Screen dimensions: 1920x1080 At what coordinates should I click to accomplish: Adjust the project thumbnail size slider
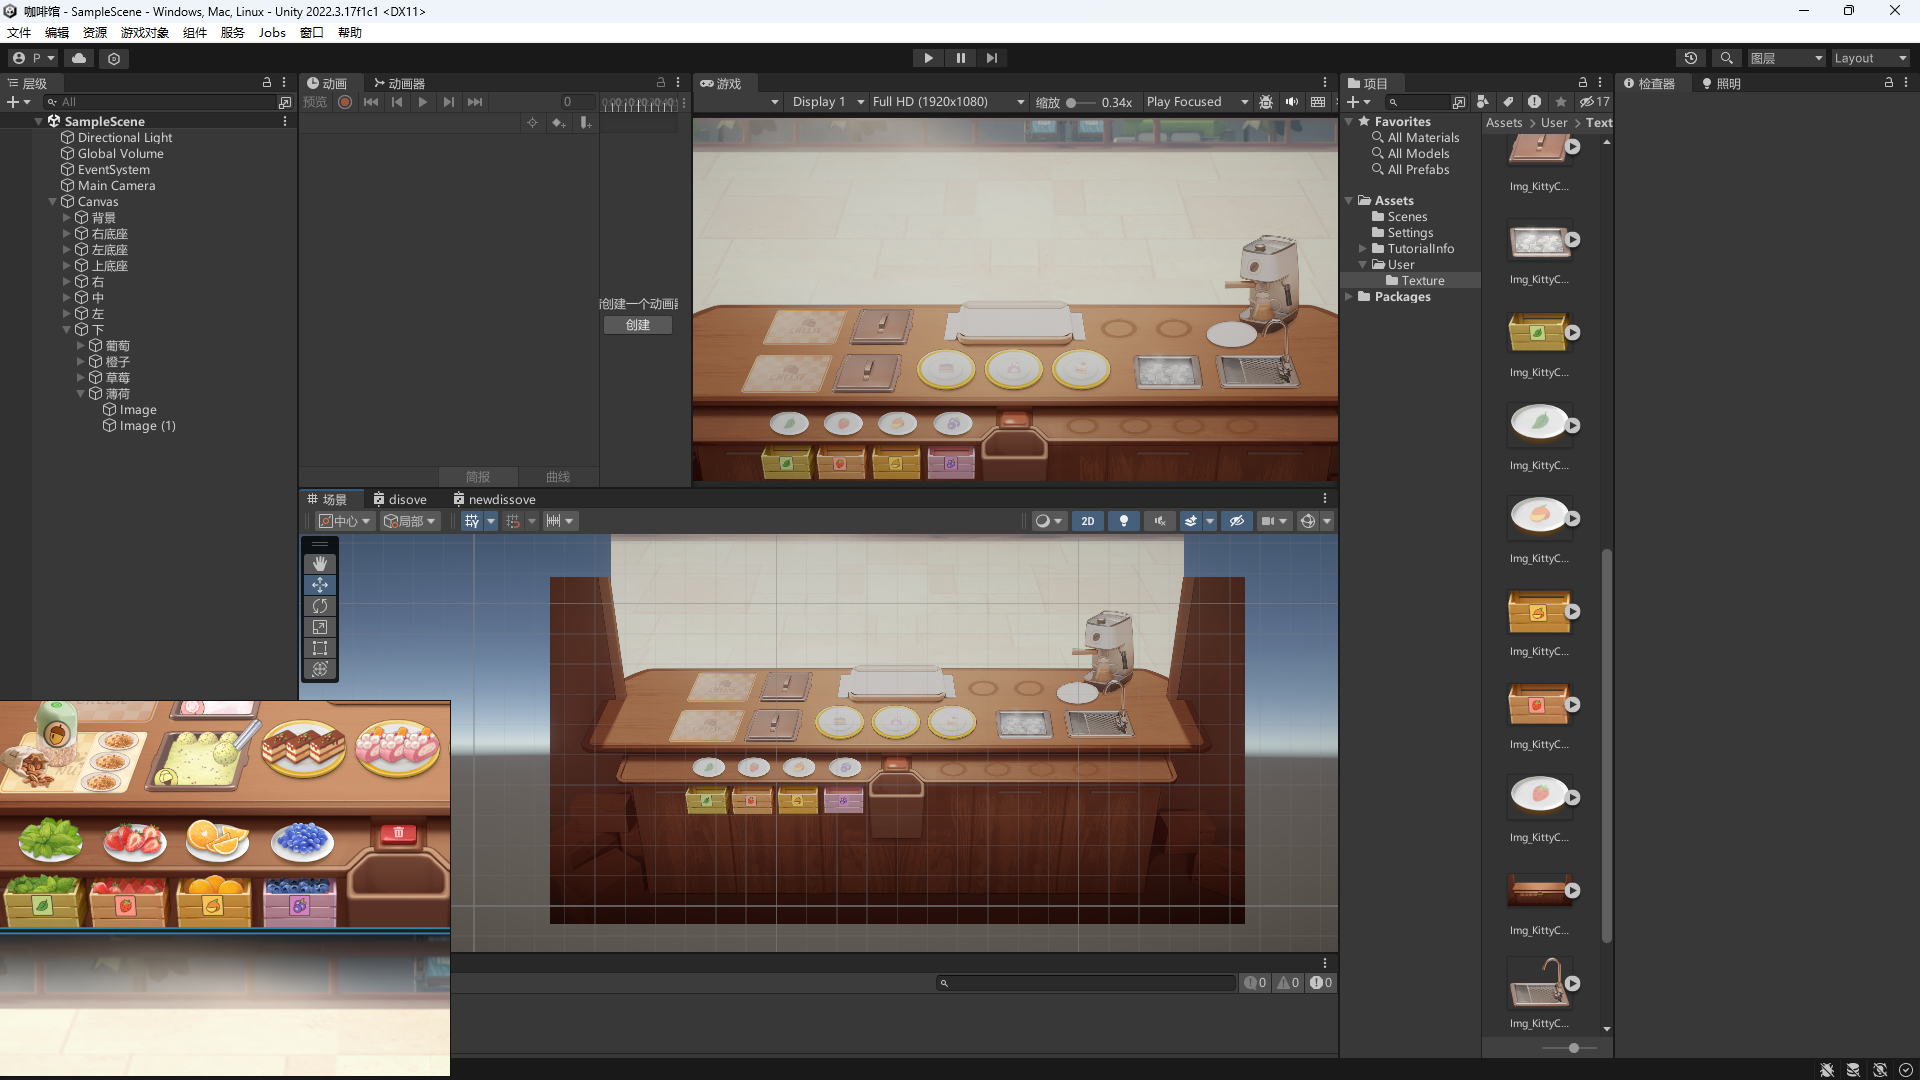pyautogui.click(x=1574, y=1048)
